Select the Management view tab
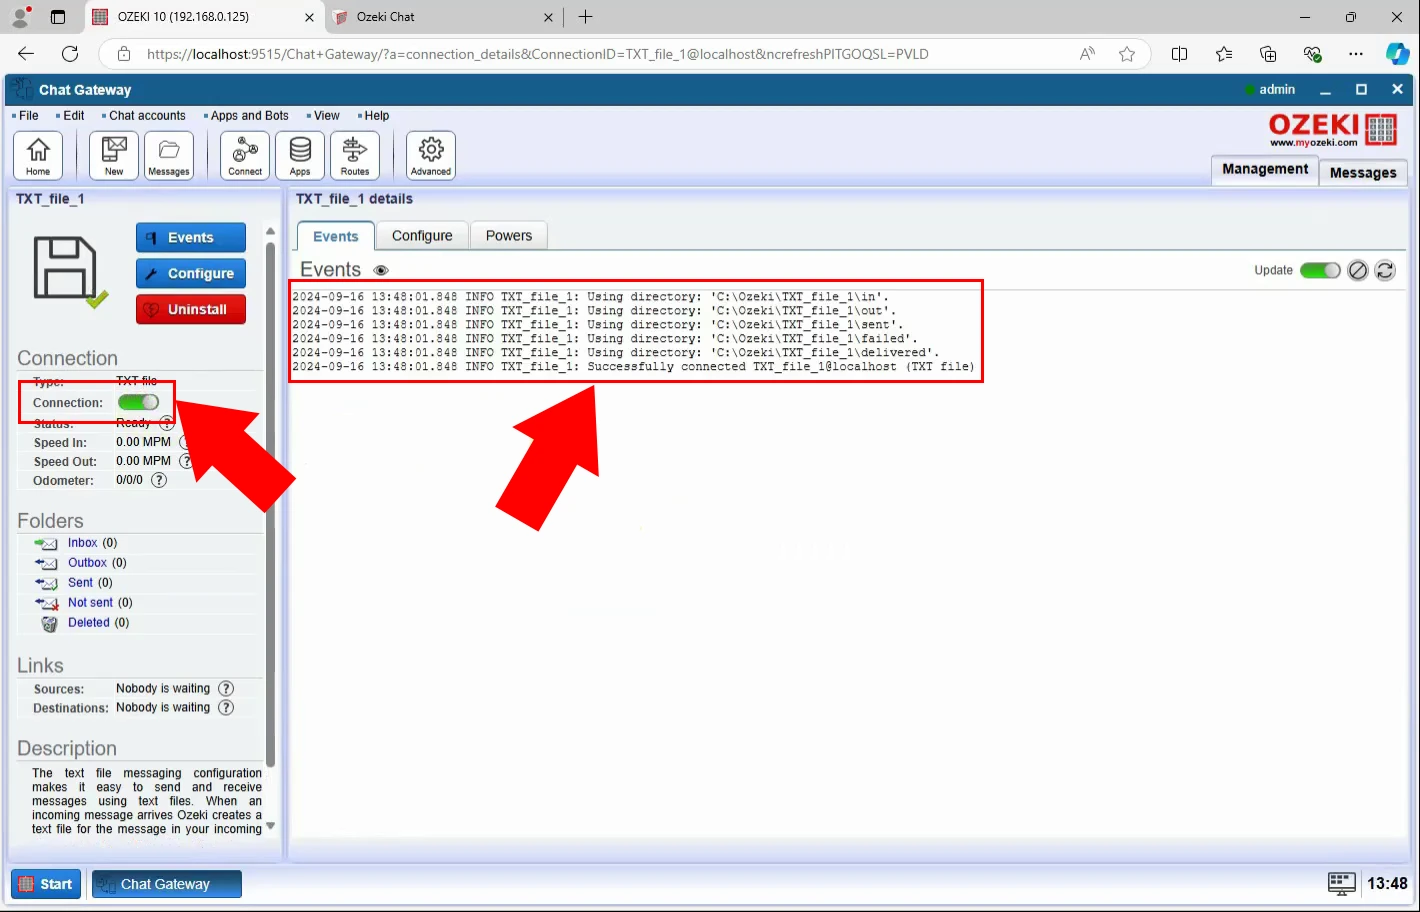The width and height of the screenshot is (1420, 912). [x=1265, y=169]
